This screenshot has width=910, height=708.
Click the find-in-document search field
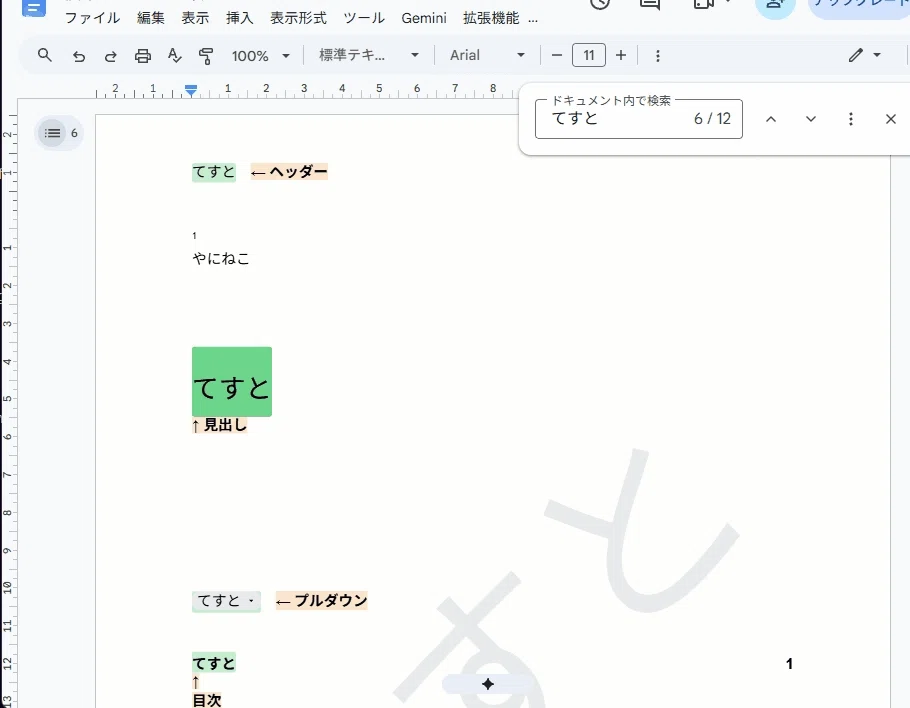point(638,118)
